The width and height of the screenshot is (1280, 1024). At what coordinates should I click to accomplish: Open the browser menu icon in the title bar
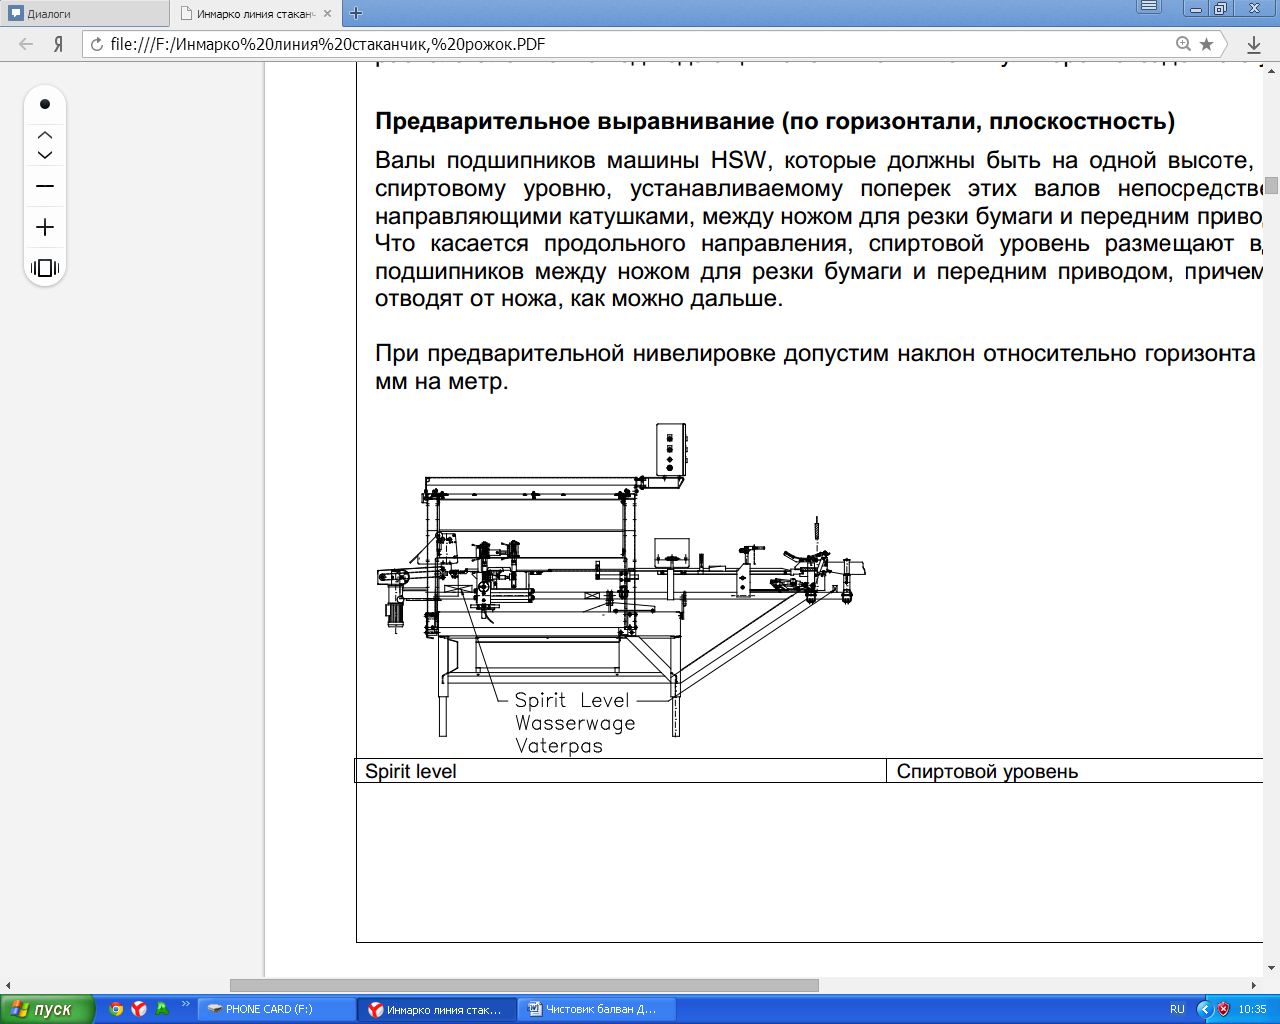pyautogui.click(x=1150, y=7)
